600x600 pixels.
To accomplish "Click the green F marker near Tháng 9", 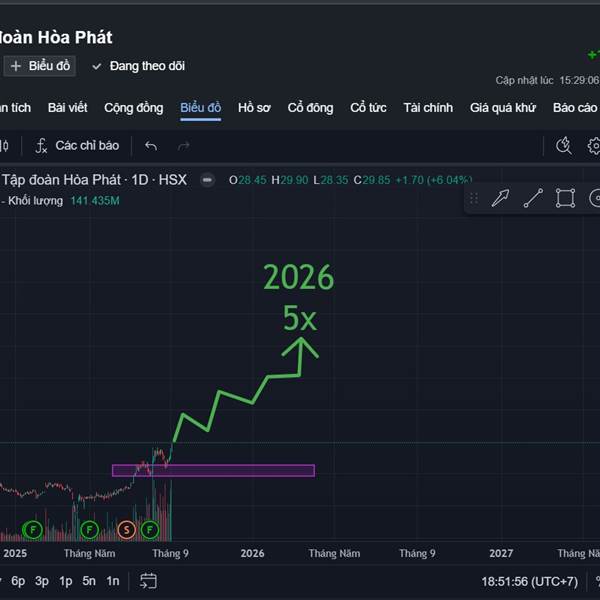I will coord(150,530).
